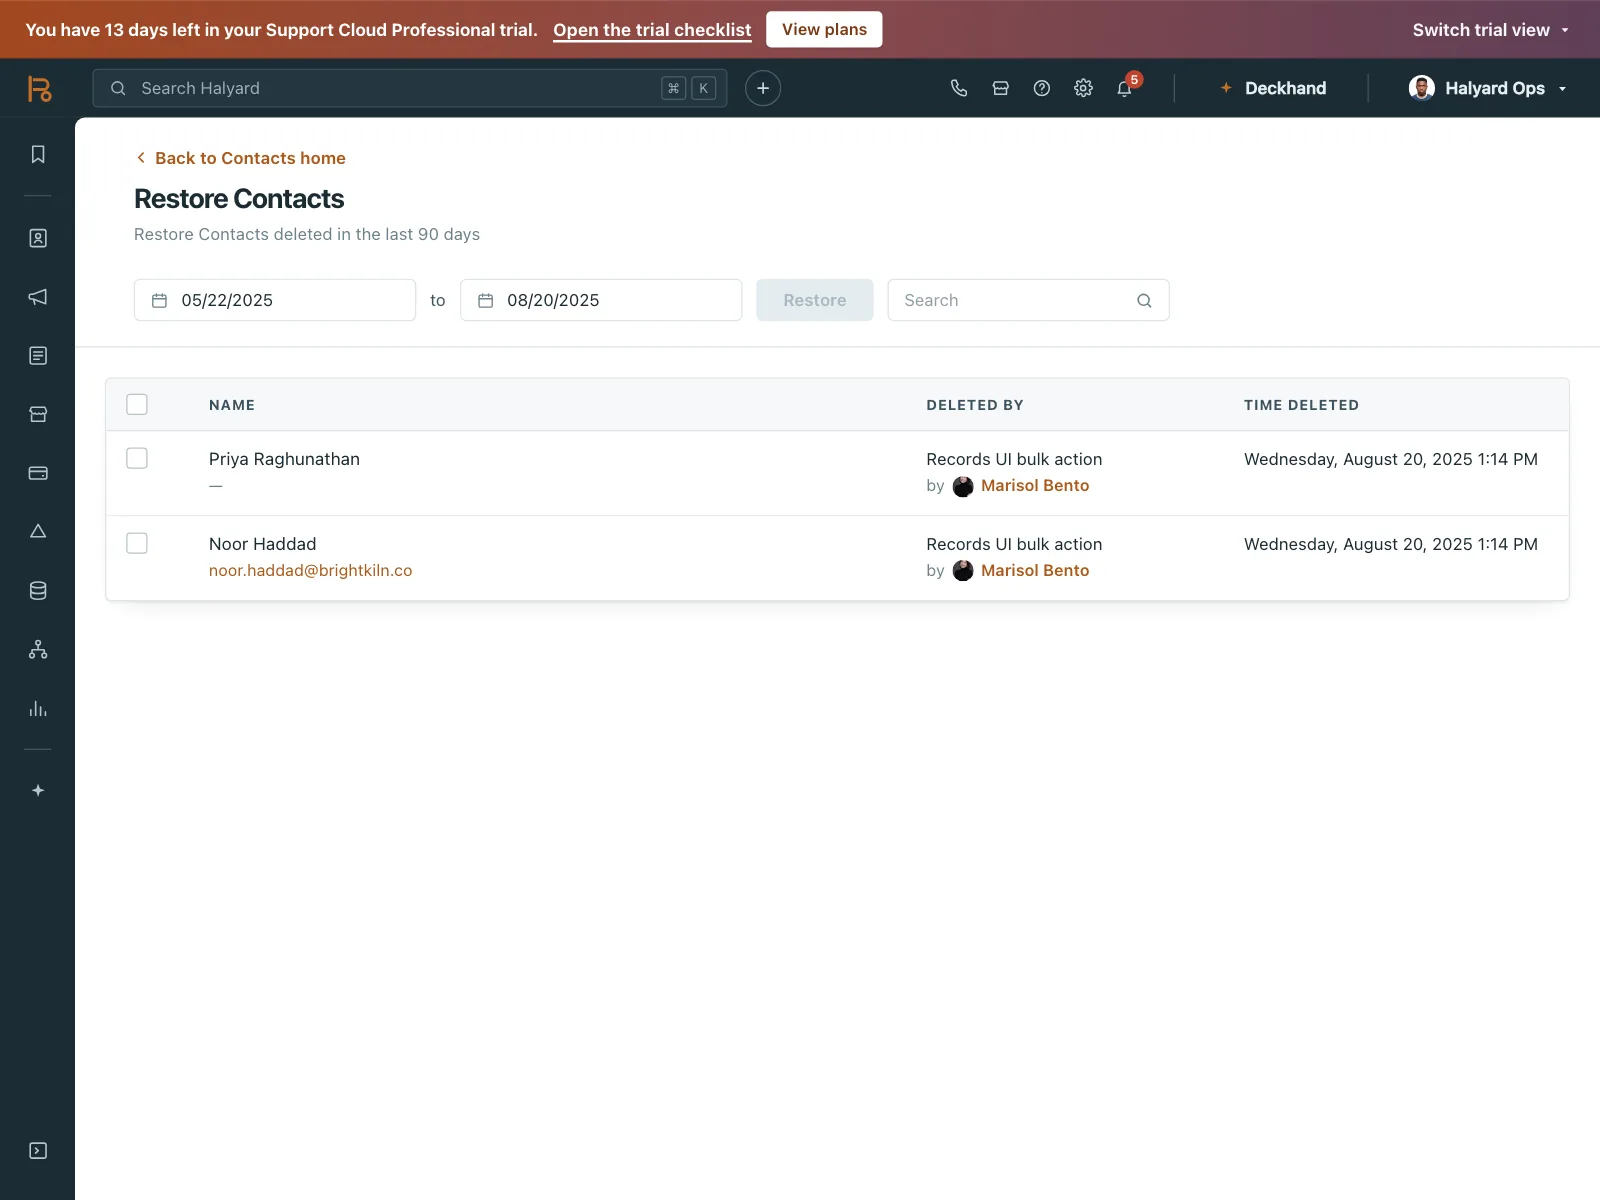Click the Priya Raghunathan name
Screen dimensions: 1600x1200
pos(284,459)
